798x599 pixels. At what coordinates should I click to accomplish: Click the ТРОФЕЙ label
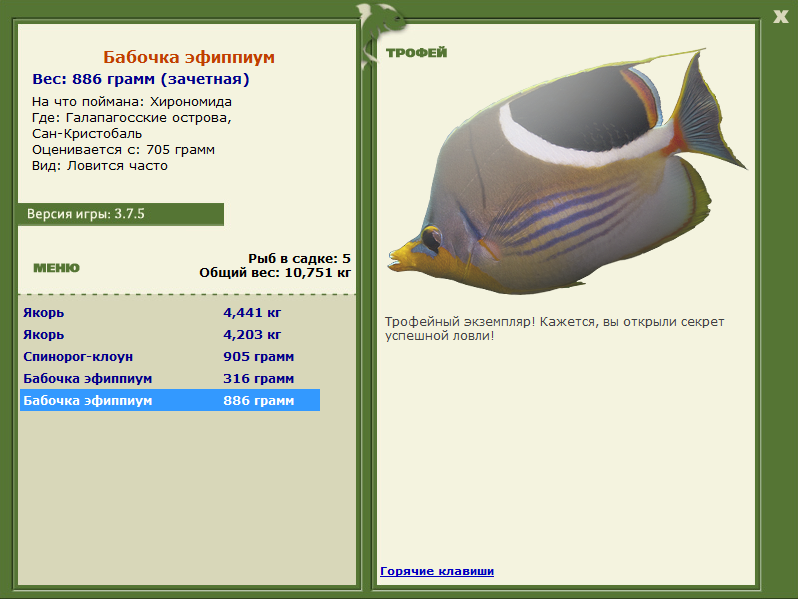click(x=416, y=52)
